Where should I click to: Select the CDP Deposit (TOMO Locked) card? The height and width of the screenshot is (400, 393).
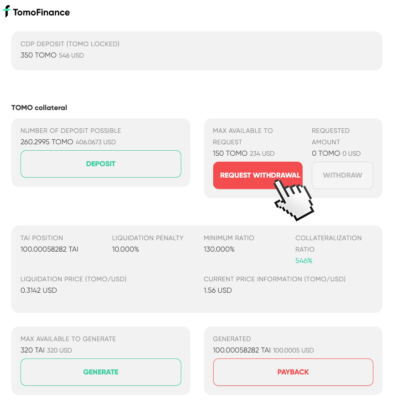[197, 51]
